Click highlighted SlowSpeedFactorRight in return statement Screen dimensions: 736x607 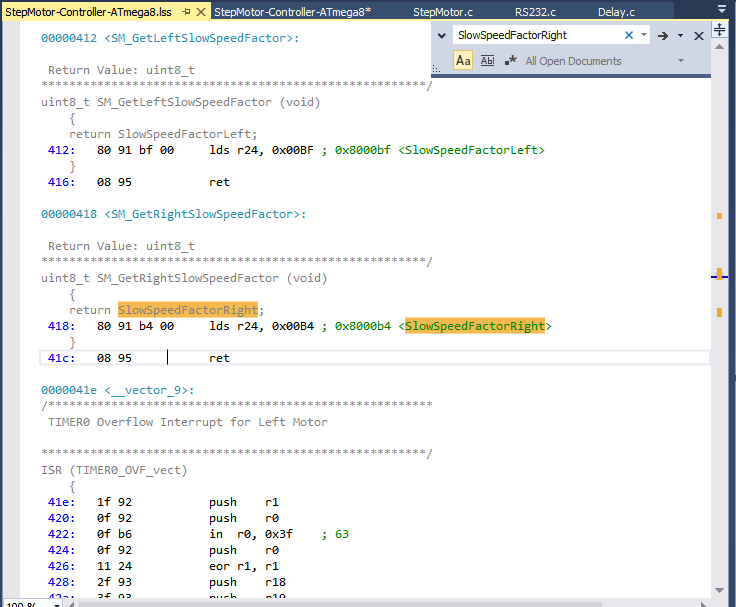(x=187, y=310)
